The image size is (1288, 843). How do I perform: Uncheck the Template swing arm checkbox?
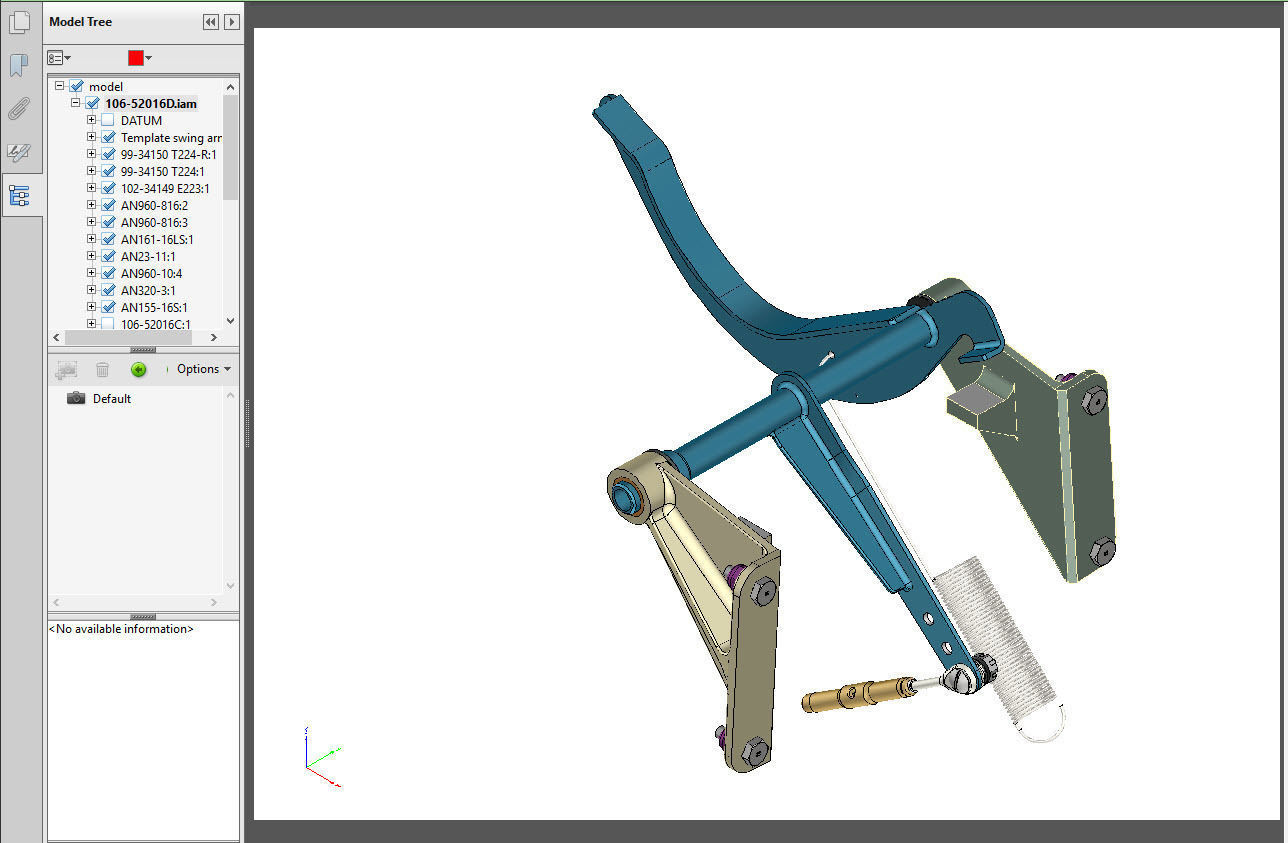108,137
